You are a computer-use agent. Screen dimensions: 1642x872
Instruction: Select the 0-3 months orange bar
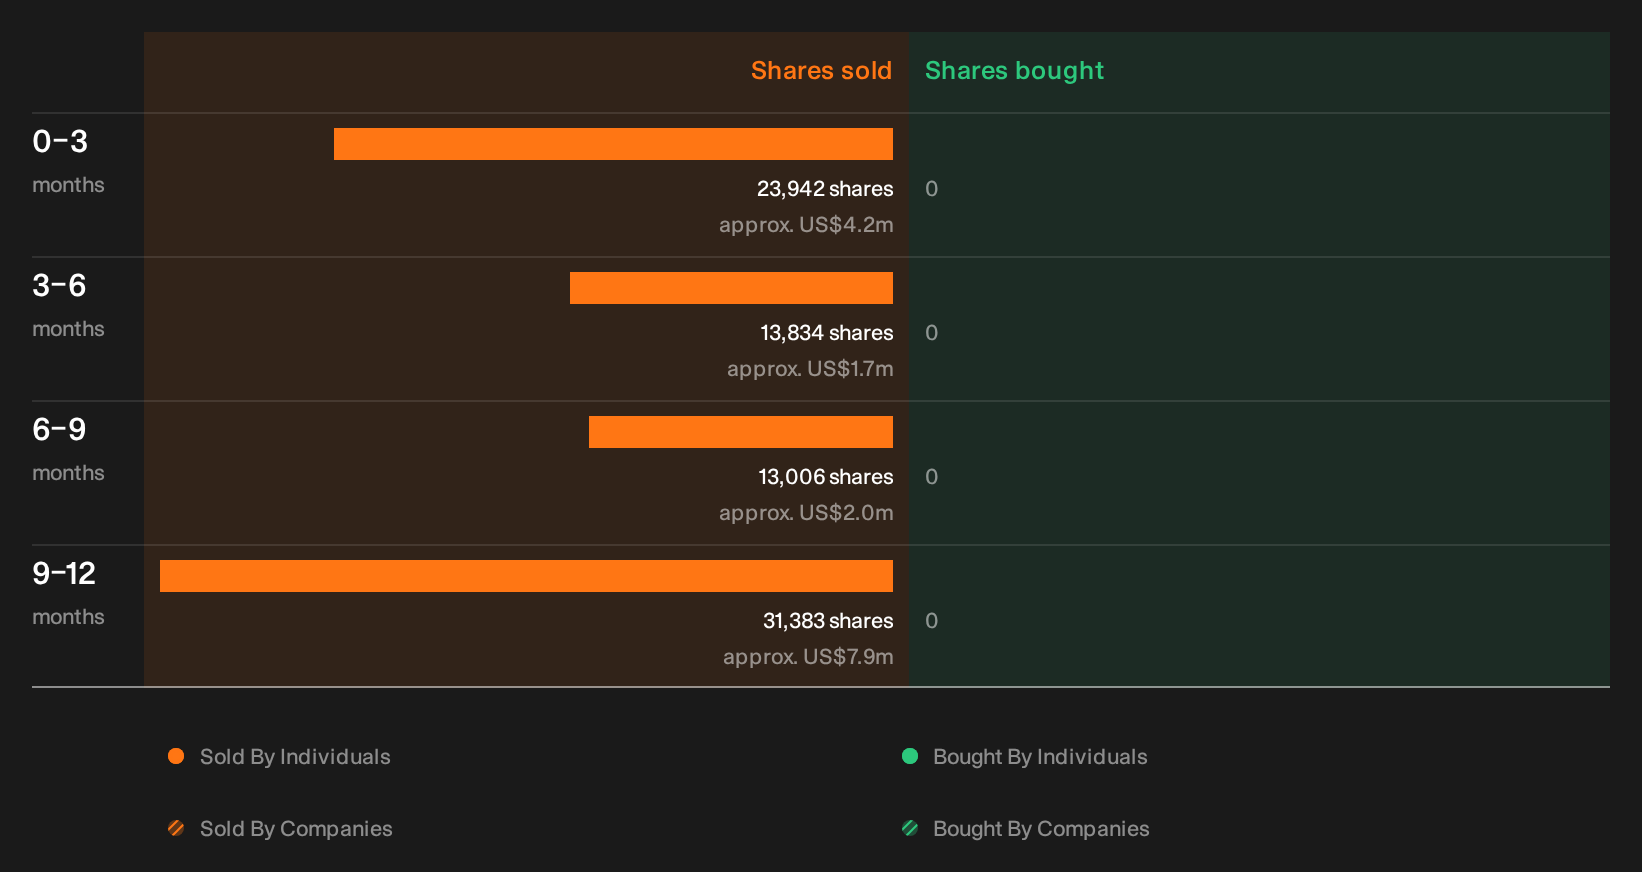pos(613,144)
